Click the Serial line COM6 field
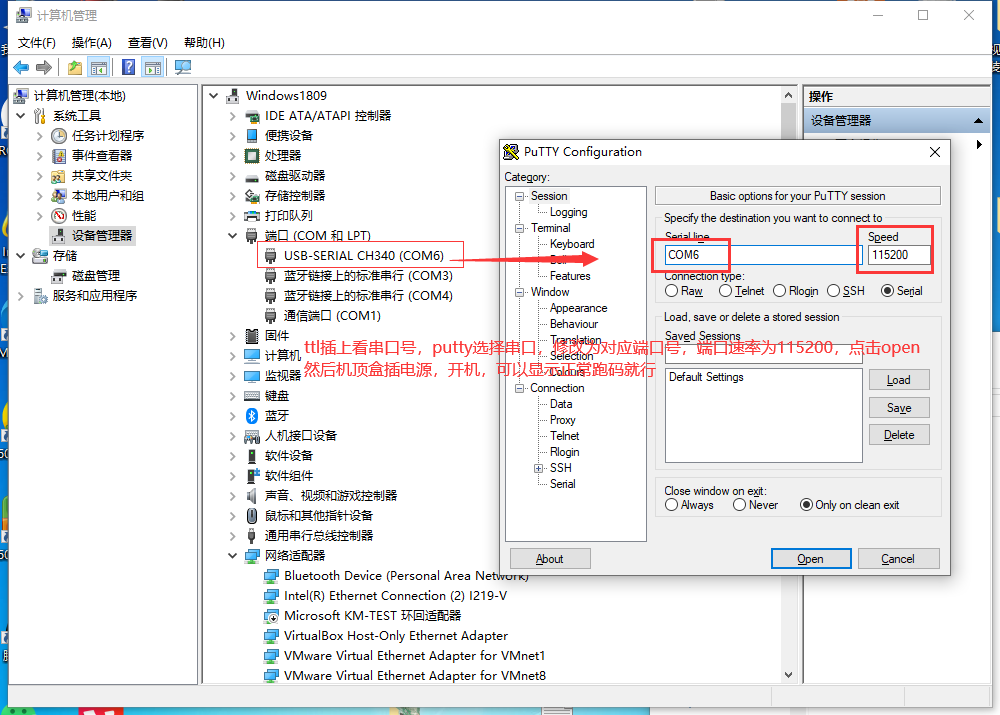This screenshot has height=715, width=1000. 763,255
